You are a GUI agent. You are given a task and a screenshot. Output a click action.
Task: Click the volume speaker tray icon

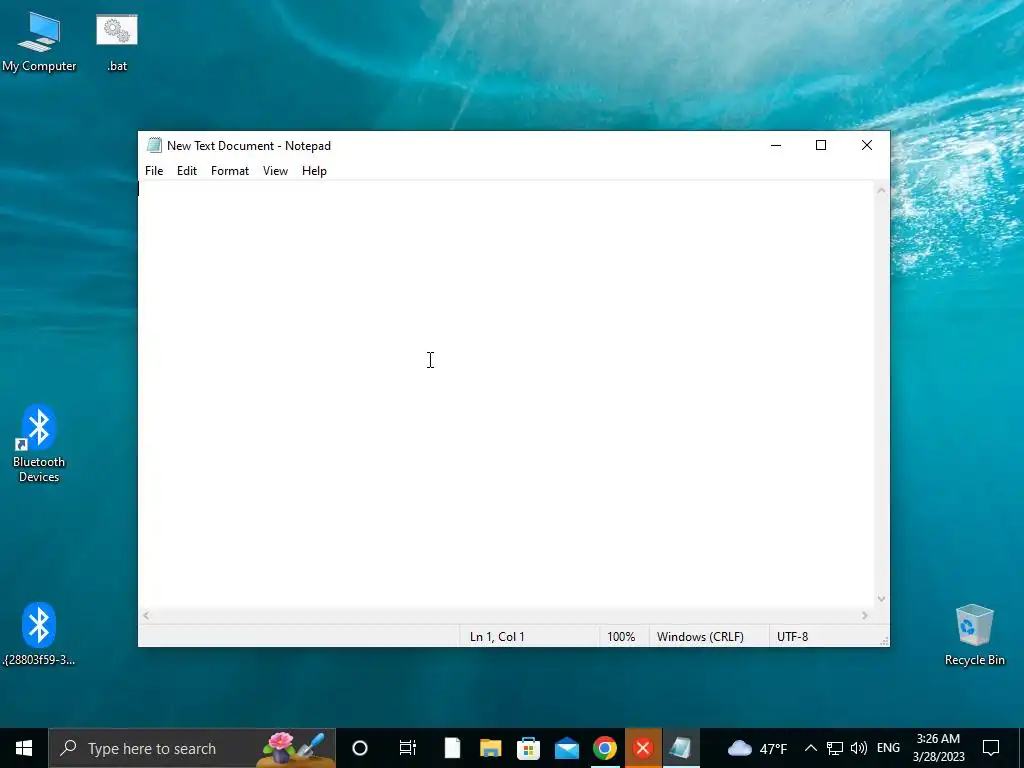(859, 748)
